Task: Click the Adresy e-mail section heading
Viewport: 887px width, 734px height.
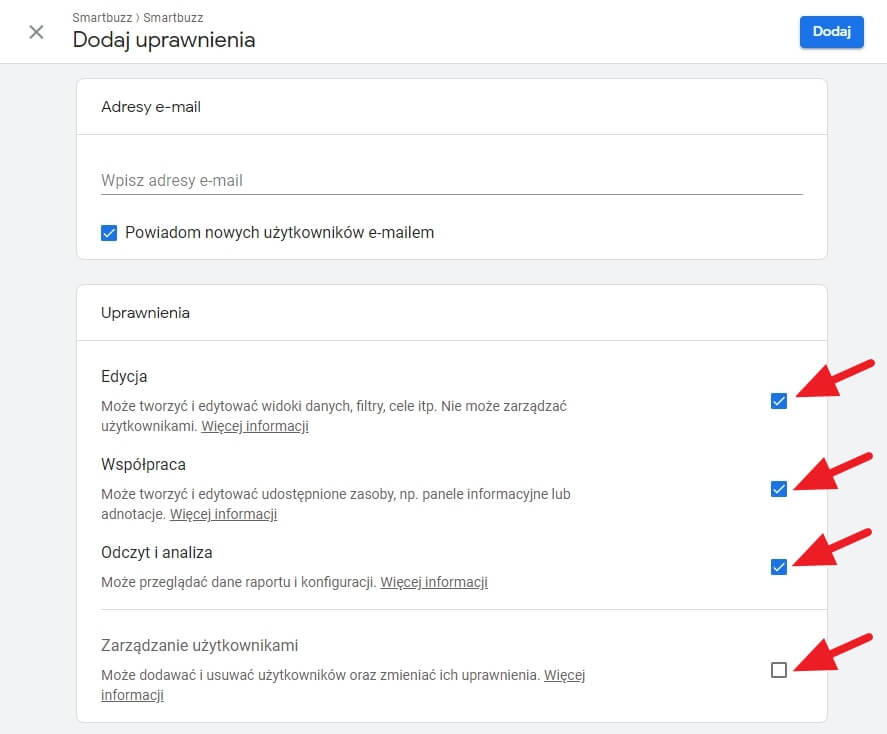Action: pyautogui.click(x=151, y=107)
